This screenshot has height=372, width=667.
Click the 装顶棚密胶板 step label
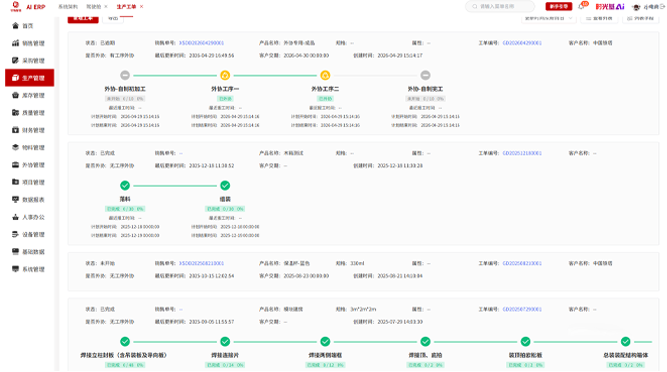525,355
